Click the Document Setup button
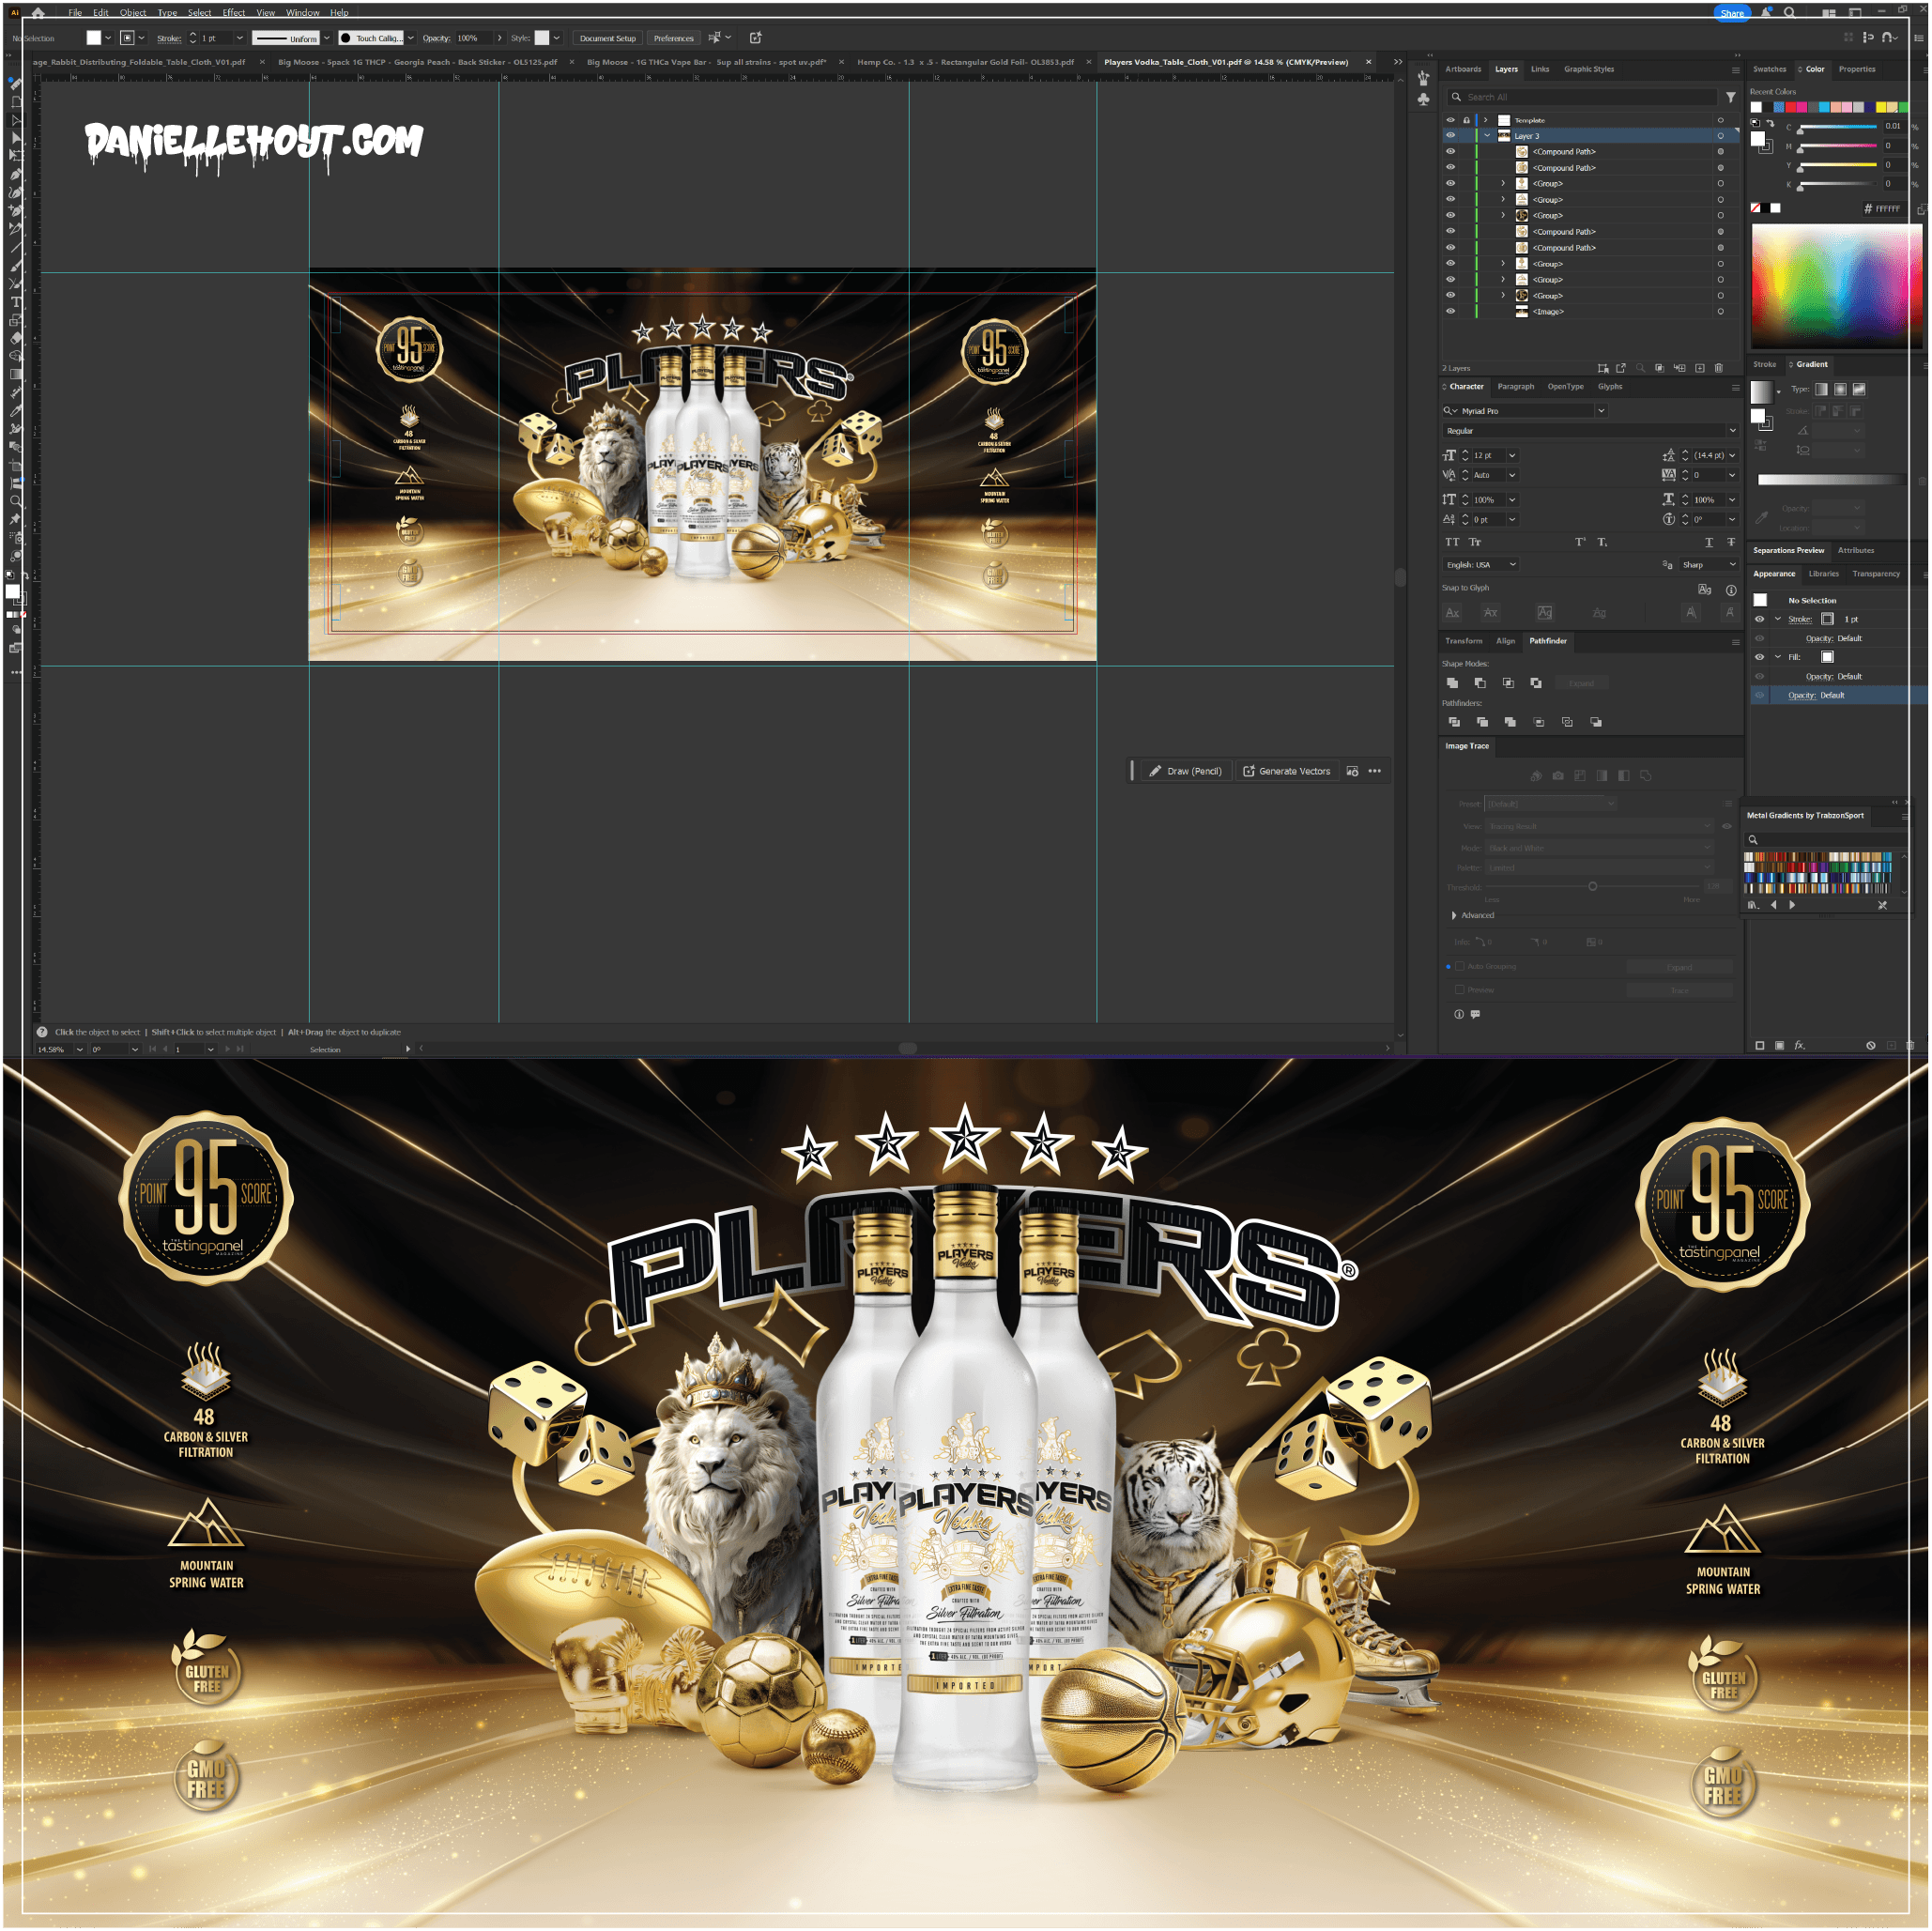This screenshot has width=1932, height=1931. coord(607,38)
